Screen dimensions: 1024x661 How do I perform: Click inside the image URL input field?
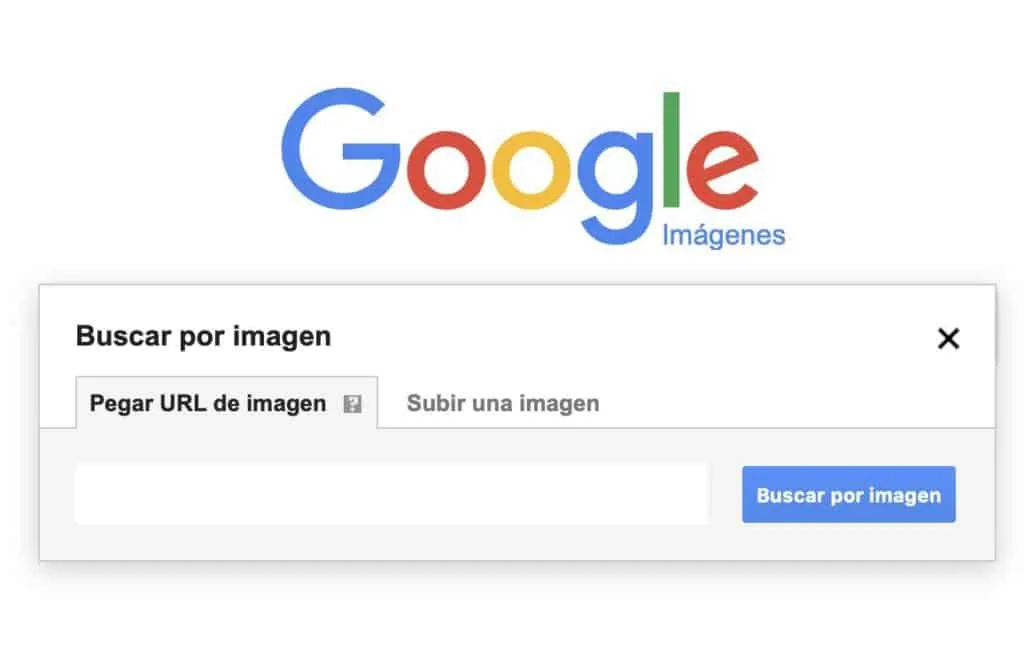pyautogui.click(x=390, y=494)
